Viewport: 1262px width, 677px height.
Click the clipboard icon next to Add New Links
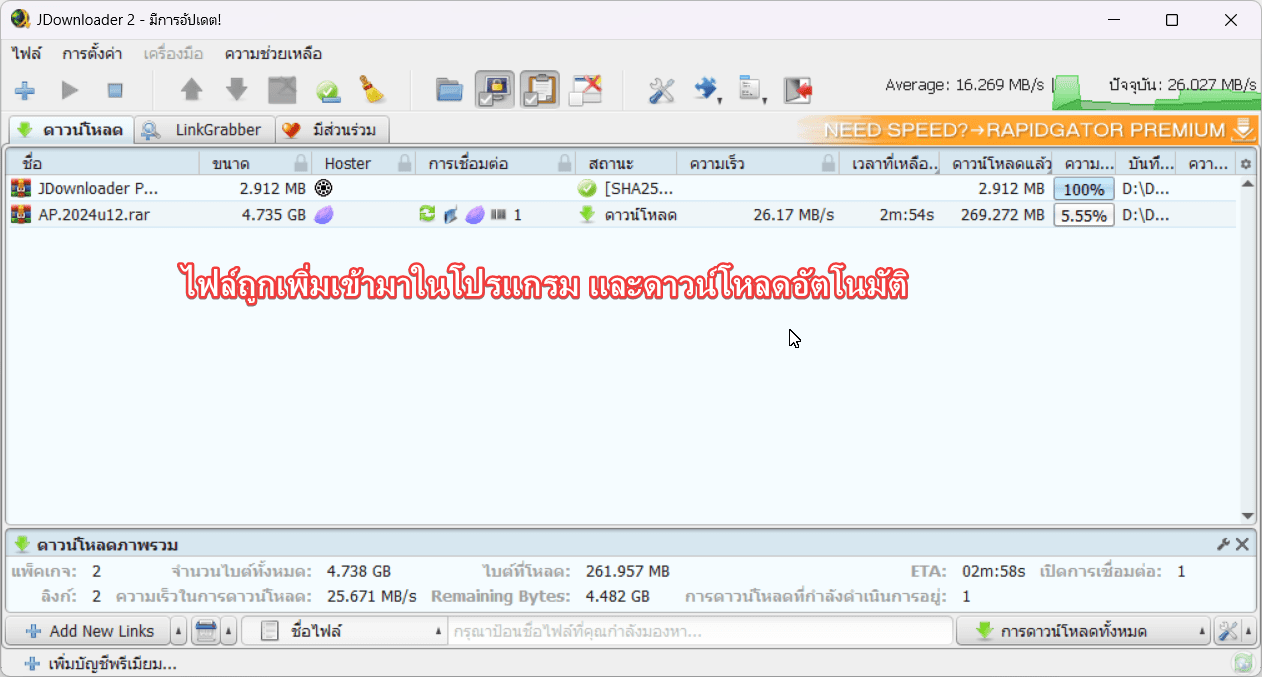pyautogui.click(x=205, y=631)
